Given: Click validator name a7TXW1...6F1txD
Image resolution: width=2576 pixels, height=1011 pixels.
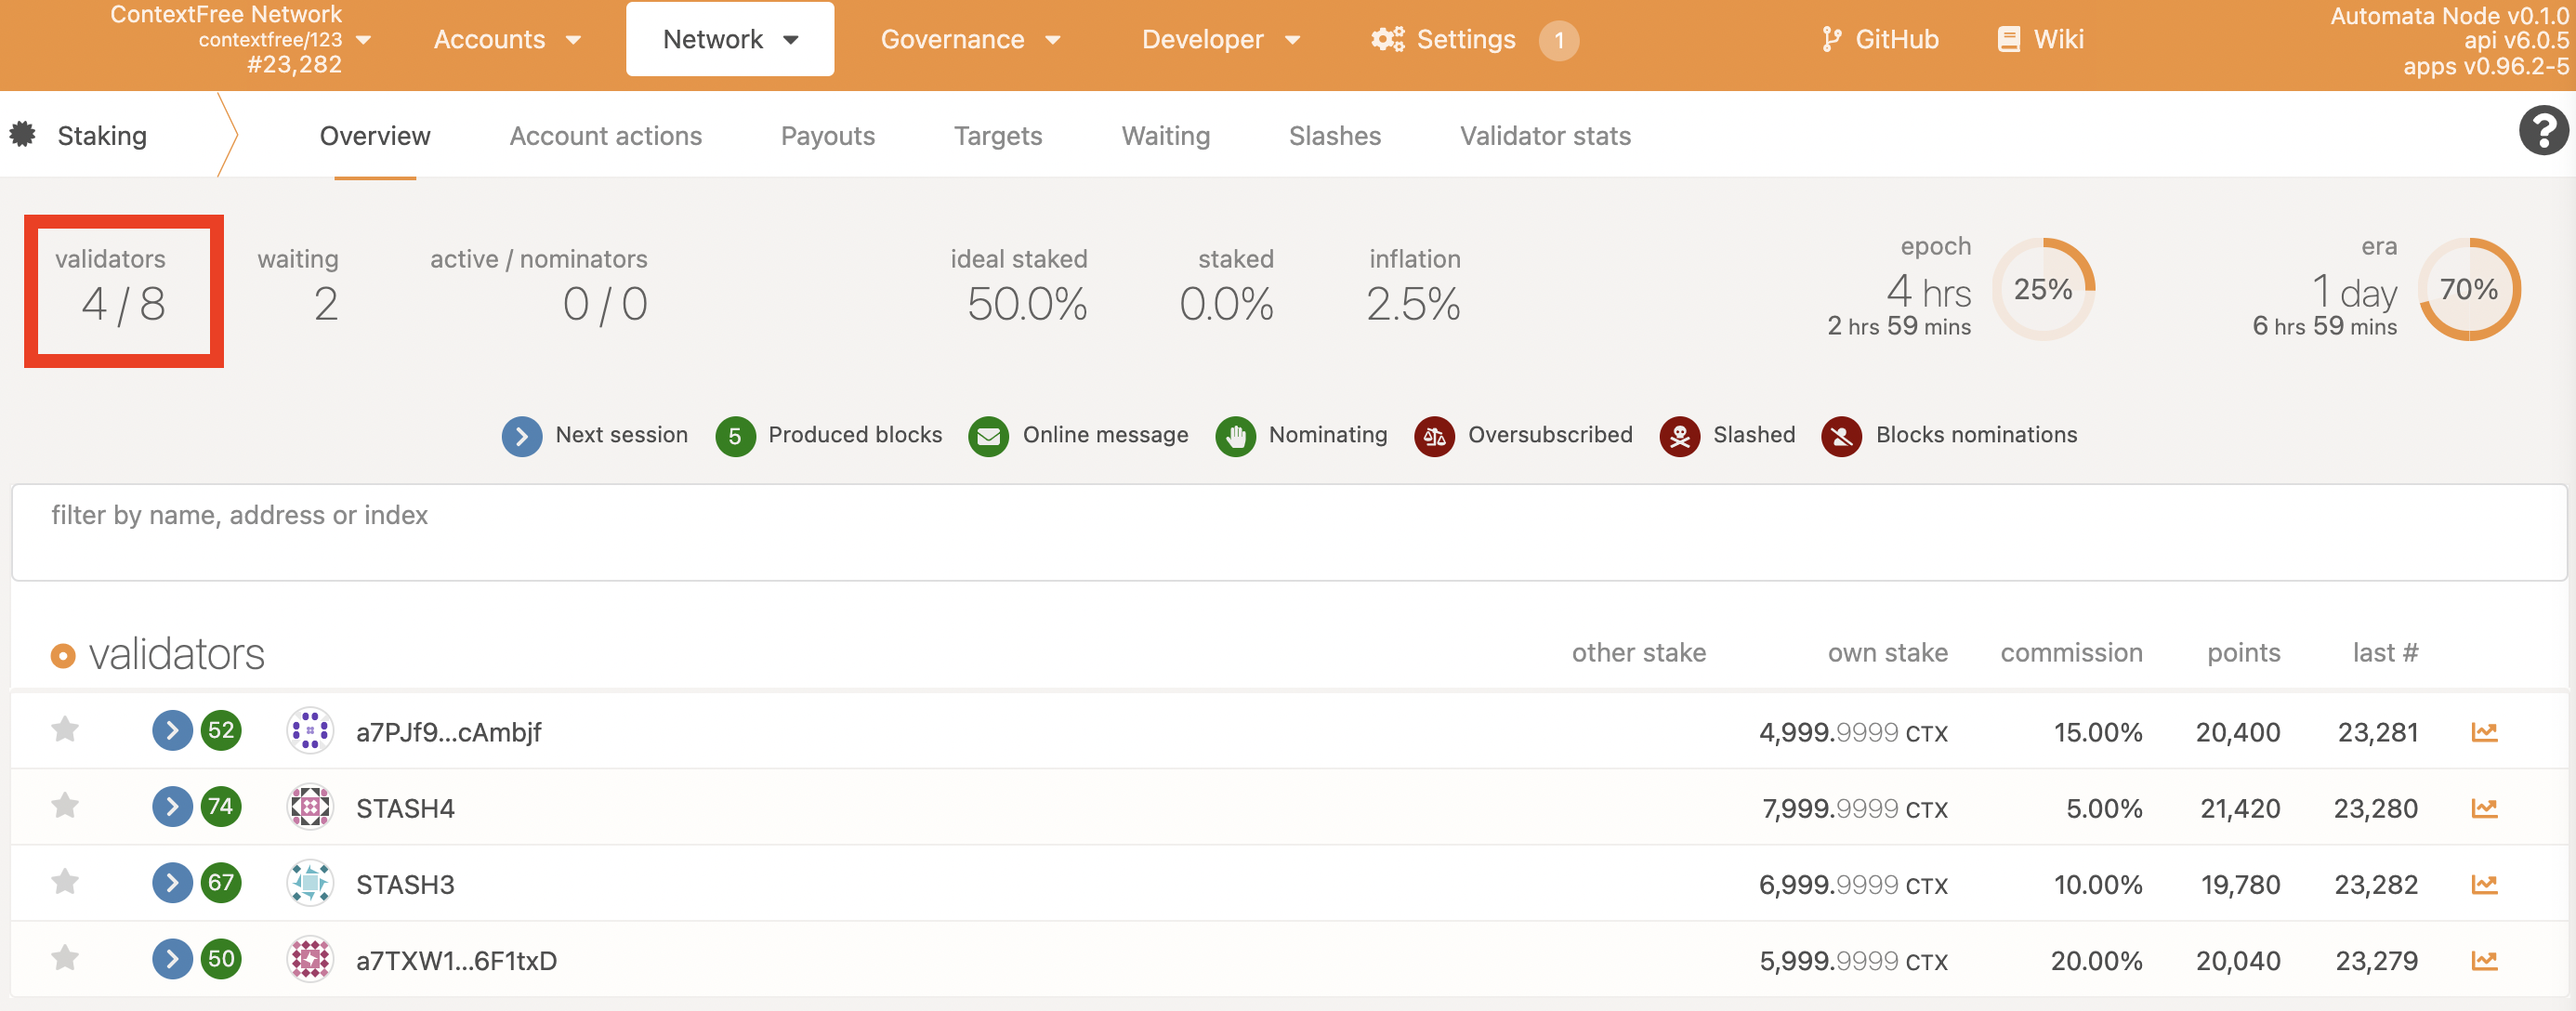Looking at the screenshot, I should (457, 960).
